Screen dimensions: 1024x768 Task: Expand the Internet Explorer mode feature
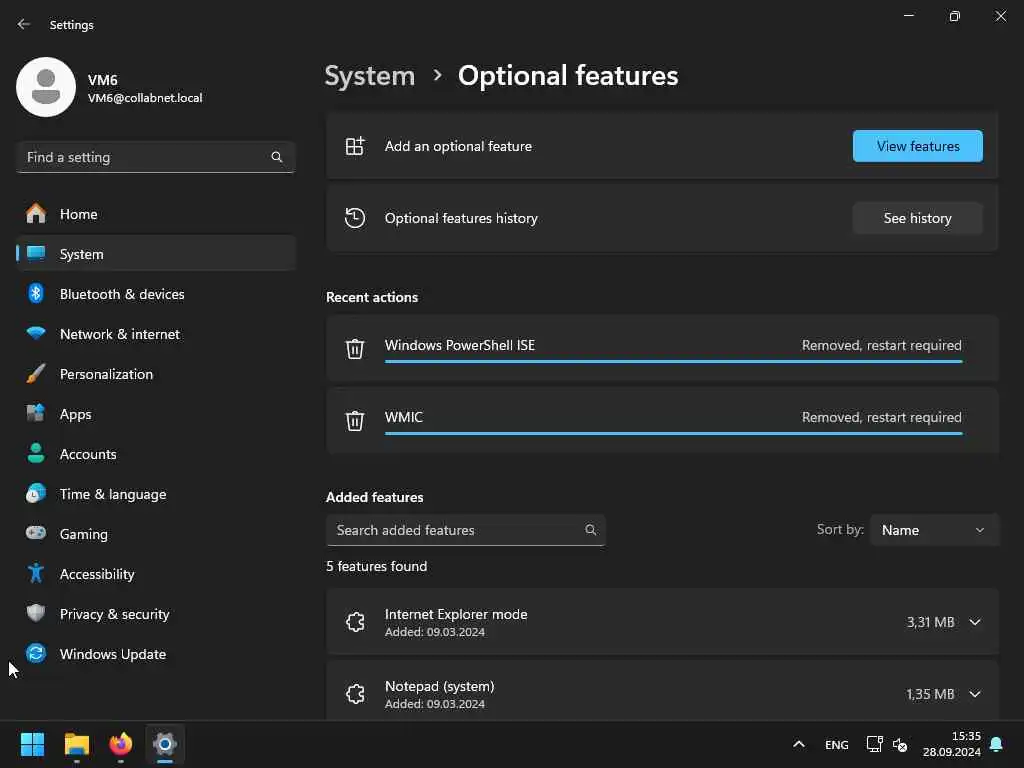click(x=975, y=622)
